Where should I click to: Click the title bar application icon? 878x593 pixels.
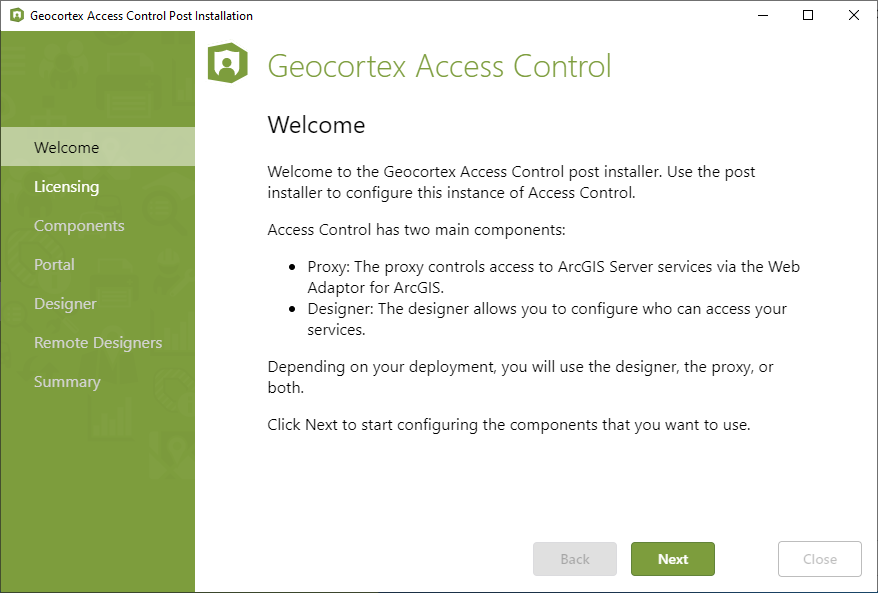[17, 15]
